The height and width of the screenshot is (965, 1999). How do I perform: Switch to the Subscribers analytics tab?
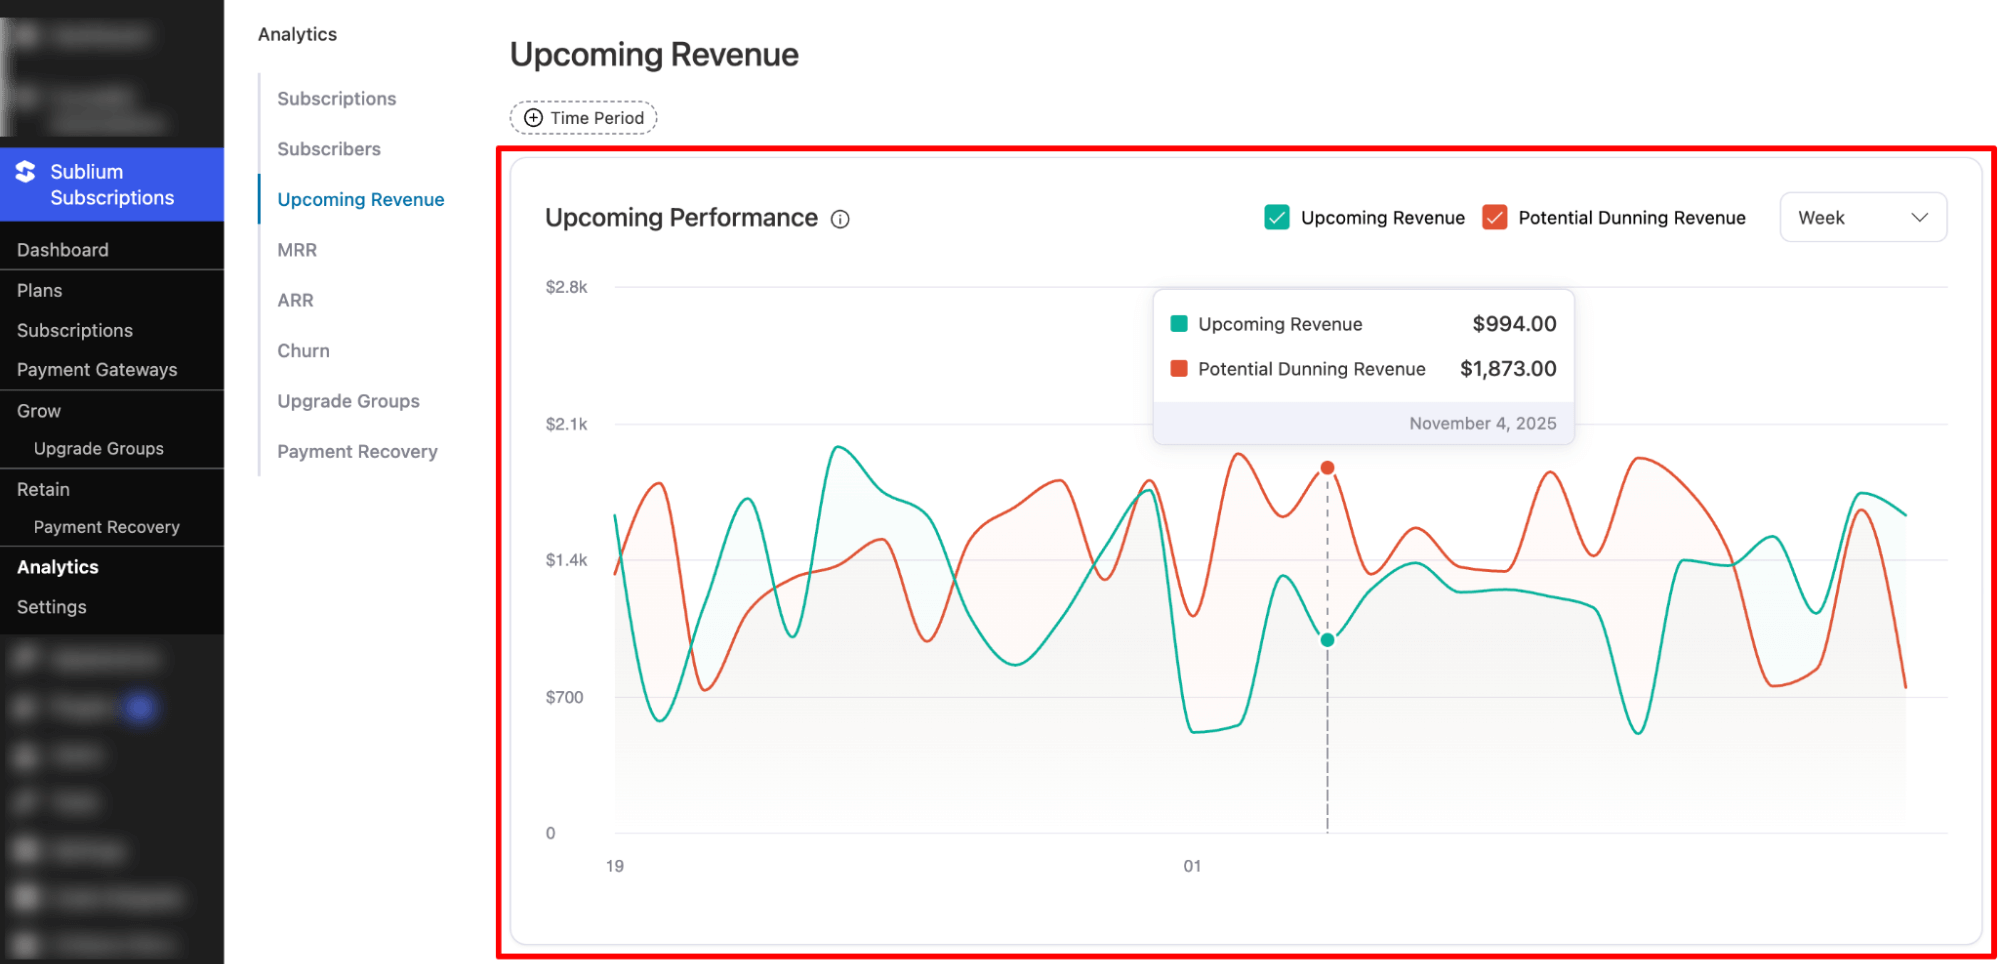pos(329,148)
